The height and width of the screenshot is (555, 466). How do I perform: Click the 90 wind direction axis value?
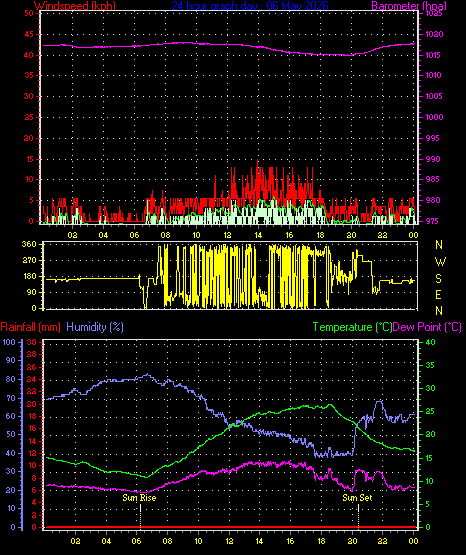31,292
